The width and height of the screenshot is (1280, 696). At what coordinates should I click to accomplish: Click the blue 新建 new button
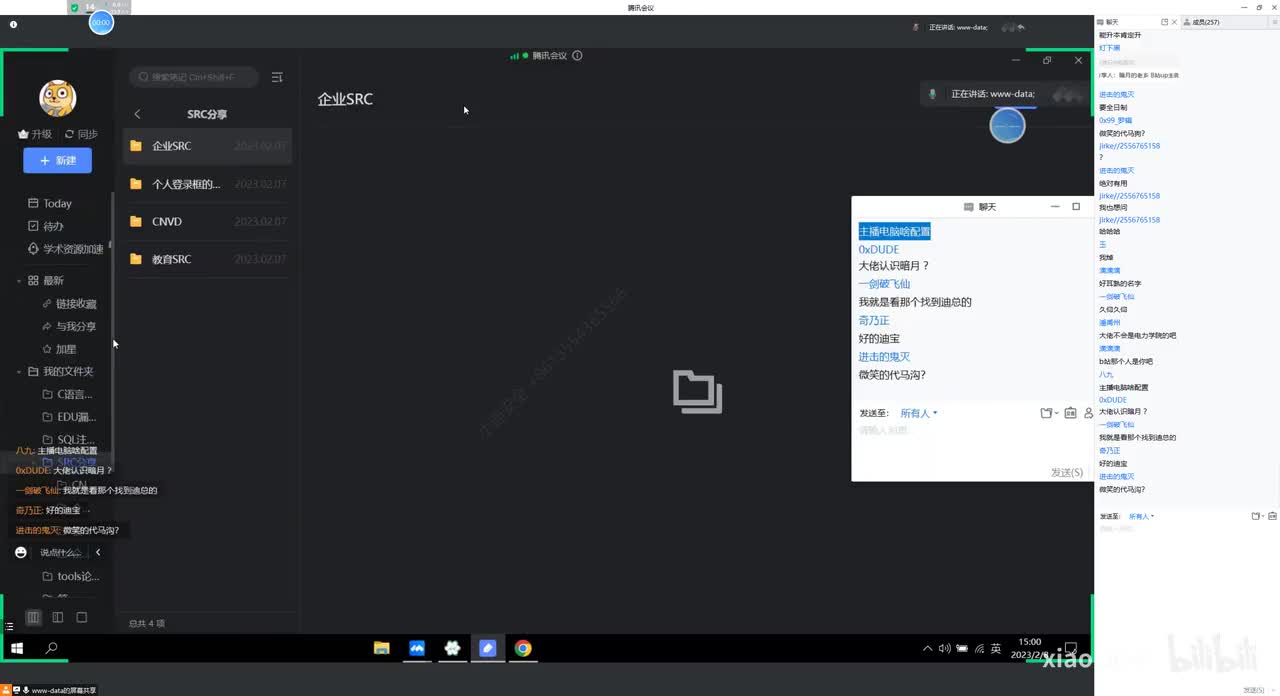(x=58, y=160)
